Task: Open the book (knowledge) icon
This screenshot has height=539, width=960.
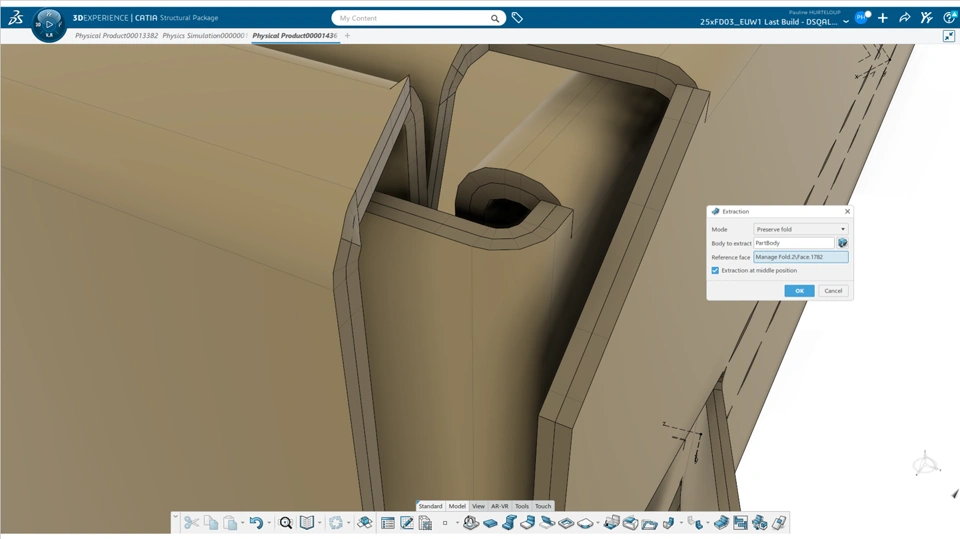Action: (307, 522)
